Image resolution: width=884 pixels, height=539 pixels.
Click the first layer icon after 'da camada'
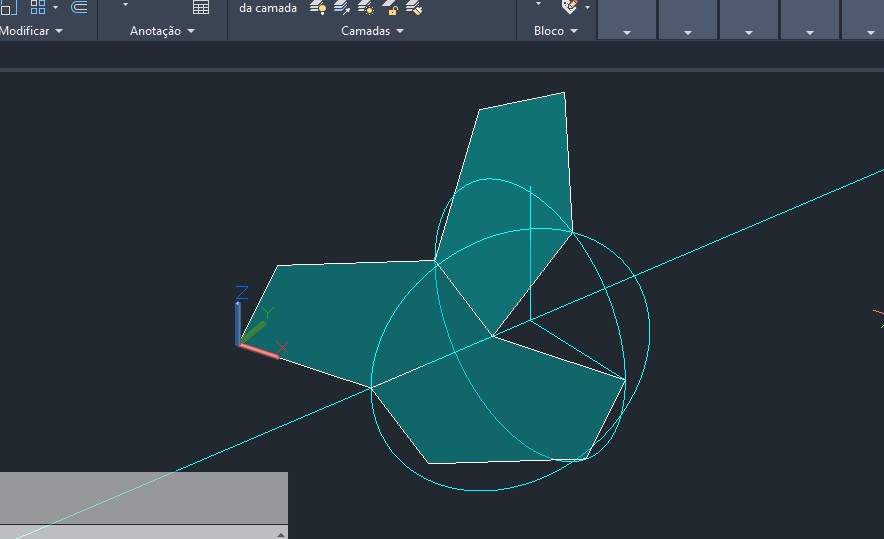318,8
